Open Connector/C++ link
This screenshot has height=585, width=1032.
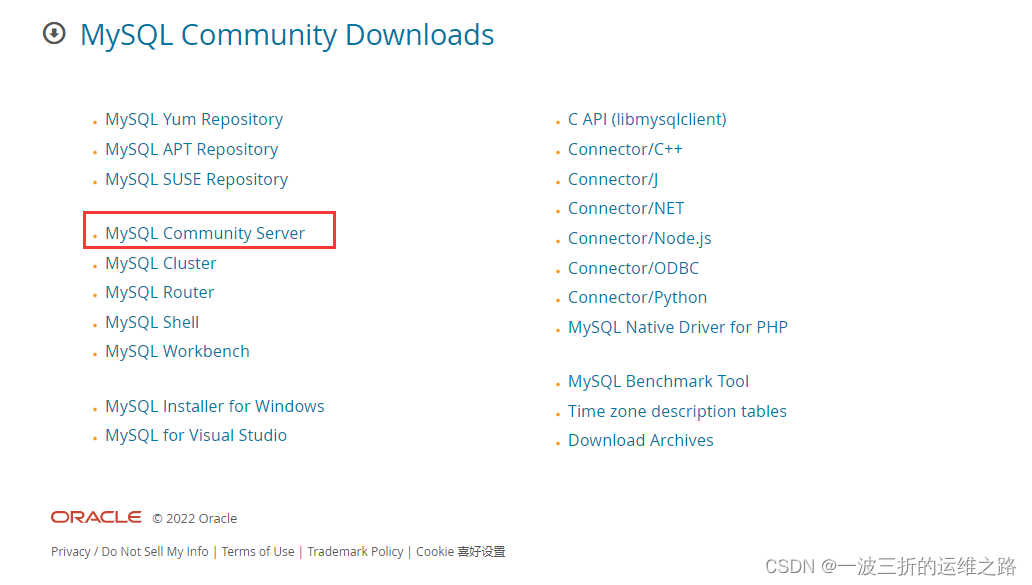click(625, 149)
